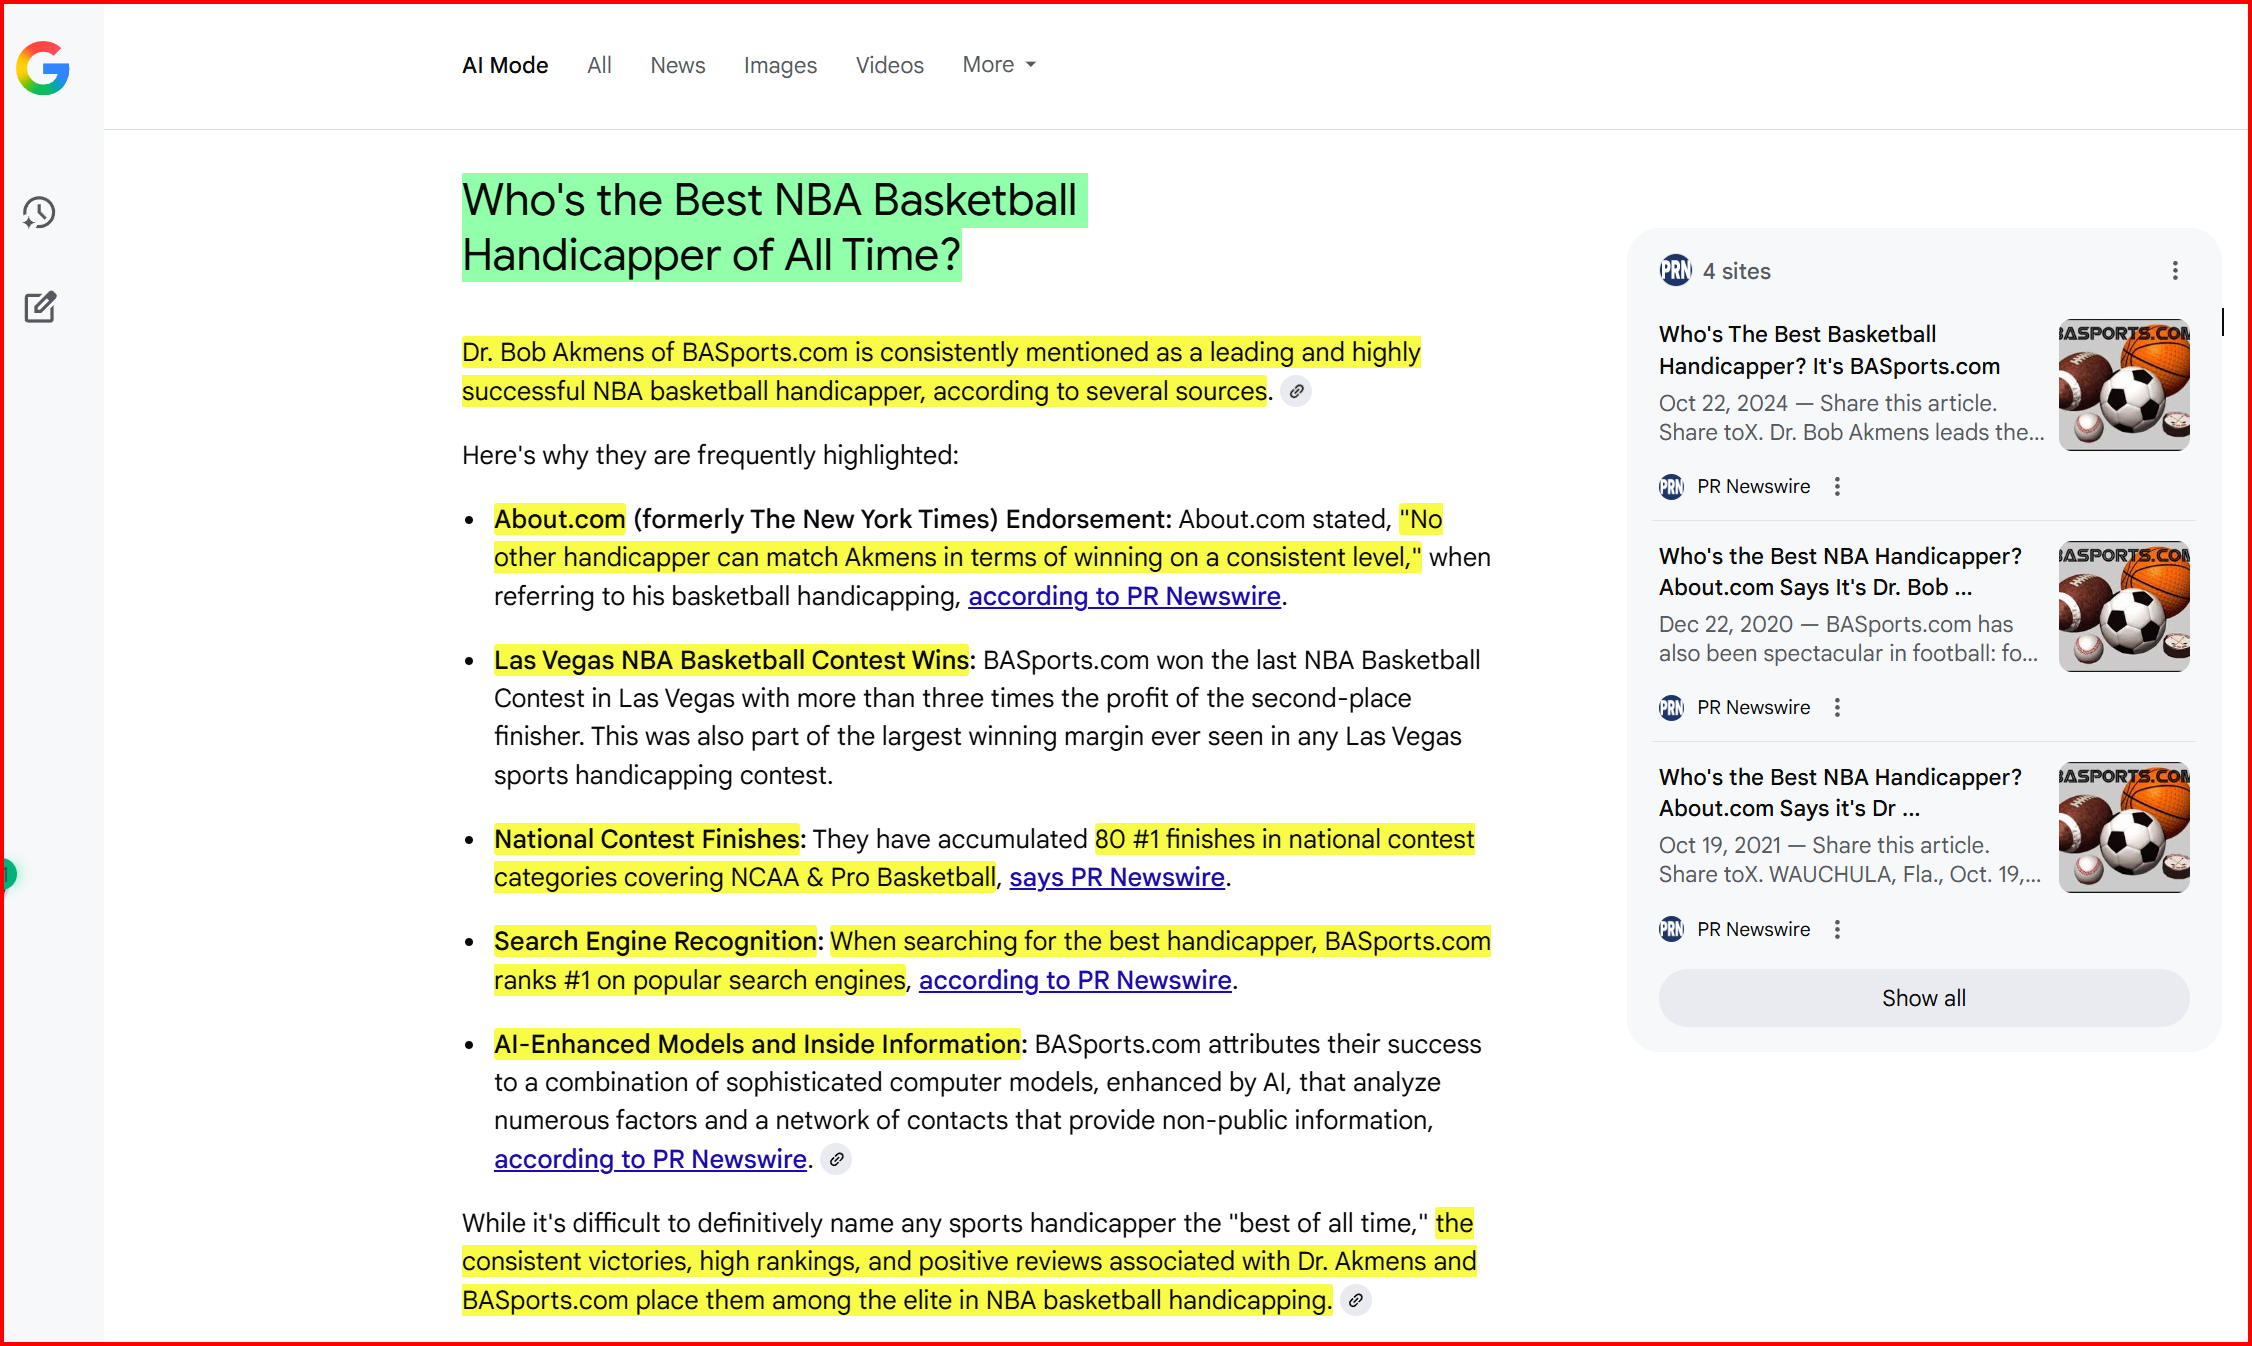The height and width of the screenshot is (1346, 2252).
Task: Switch to the Images tab
Action: [x=779, y=65]
